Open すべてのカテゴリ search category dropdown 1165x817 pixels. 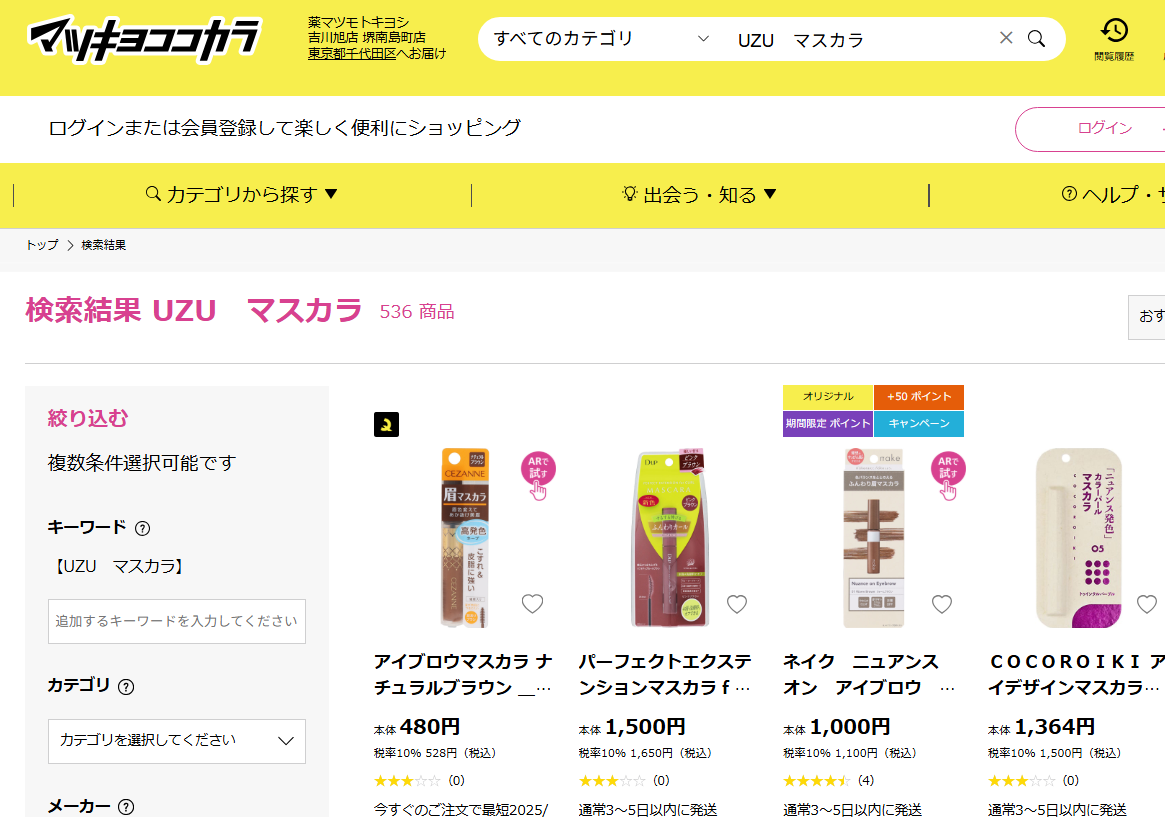(602, 39)
